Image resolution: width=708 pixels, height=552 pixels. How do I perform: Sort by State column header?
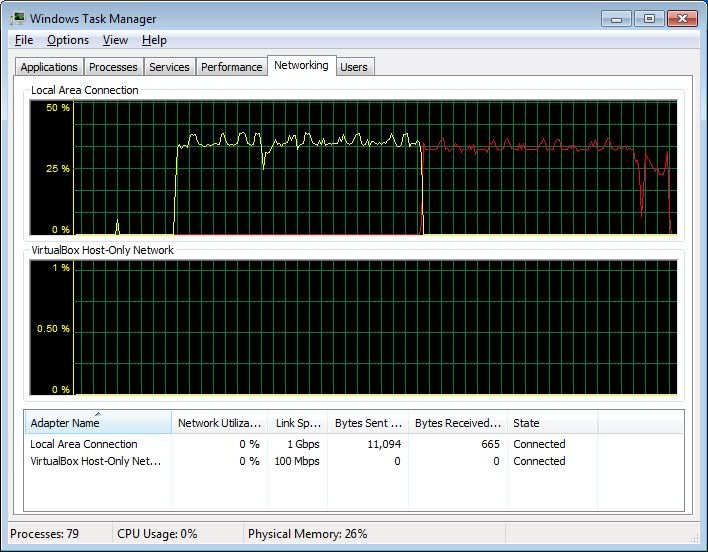553,422
